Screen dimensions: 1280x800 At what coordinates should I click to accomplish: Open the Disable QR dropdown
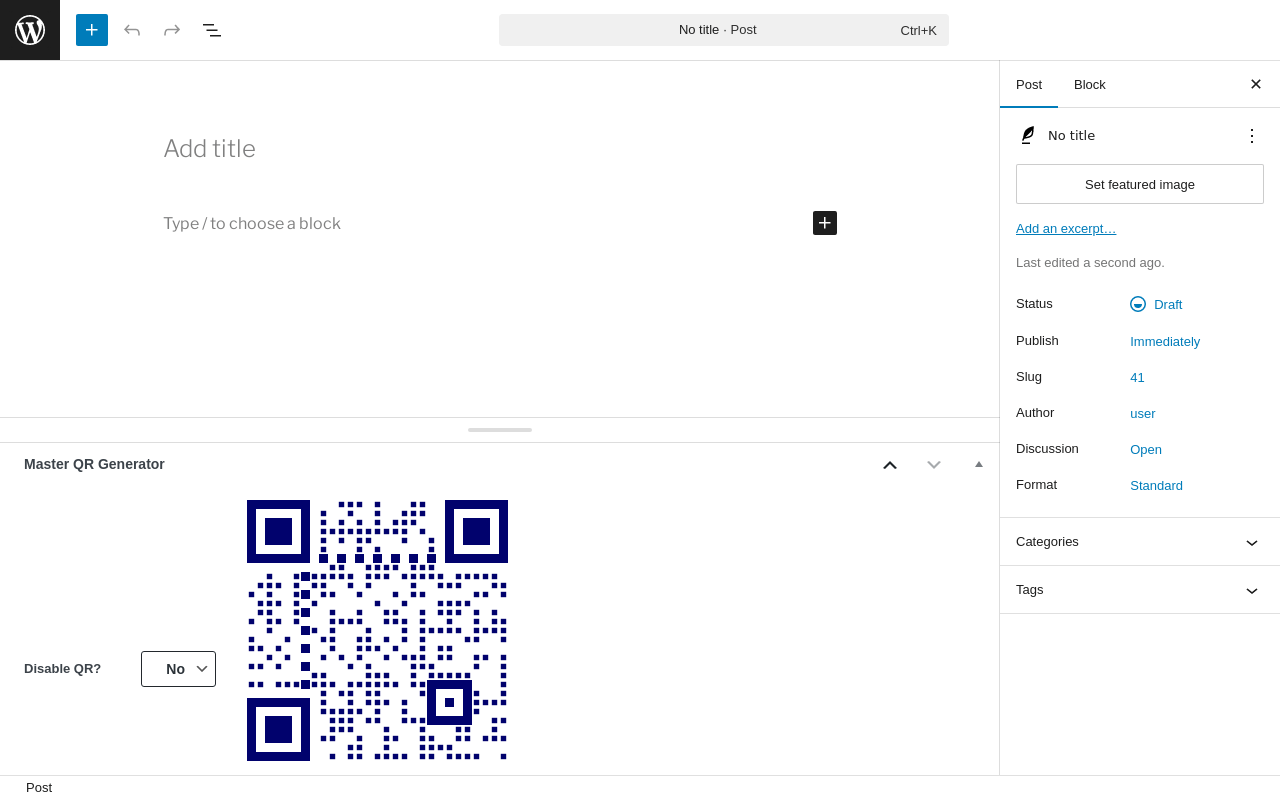point(178,669)
